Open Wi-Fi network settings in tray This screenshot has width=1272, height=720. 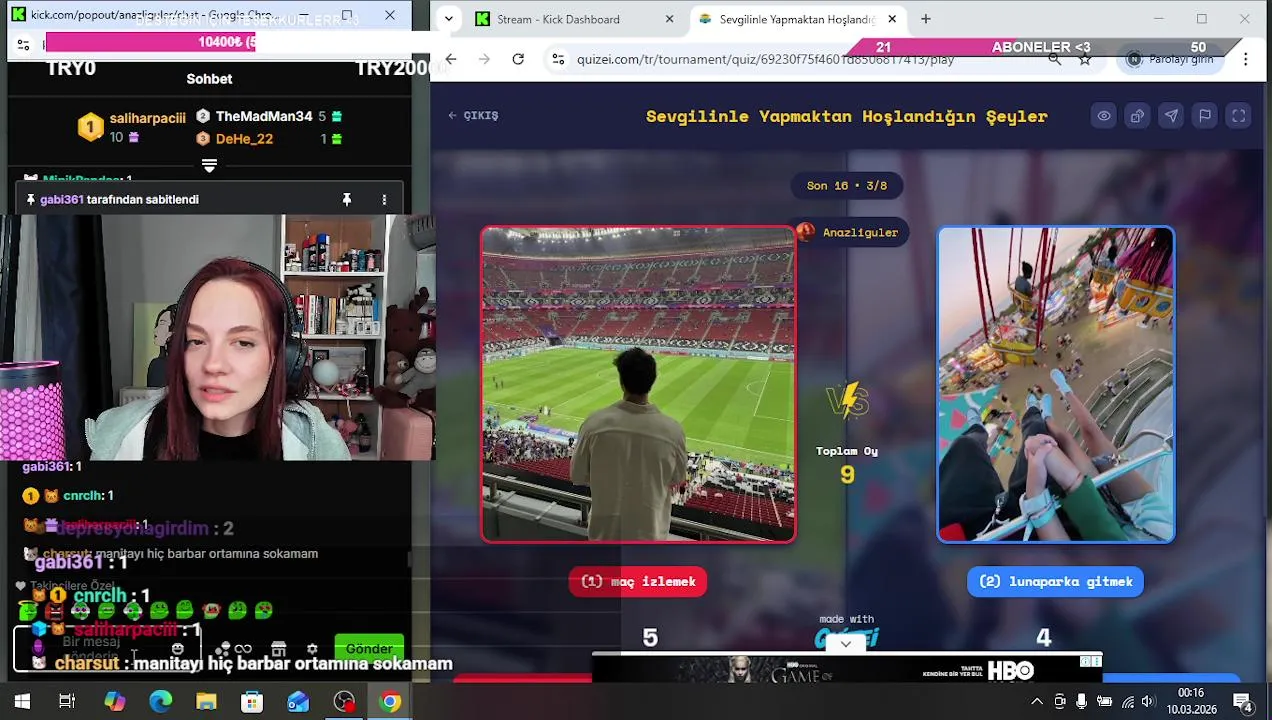point(1126,702)
